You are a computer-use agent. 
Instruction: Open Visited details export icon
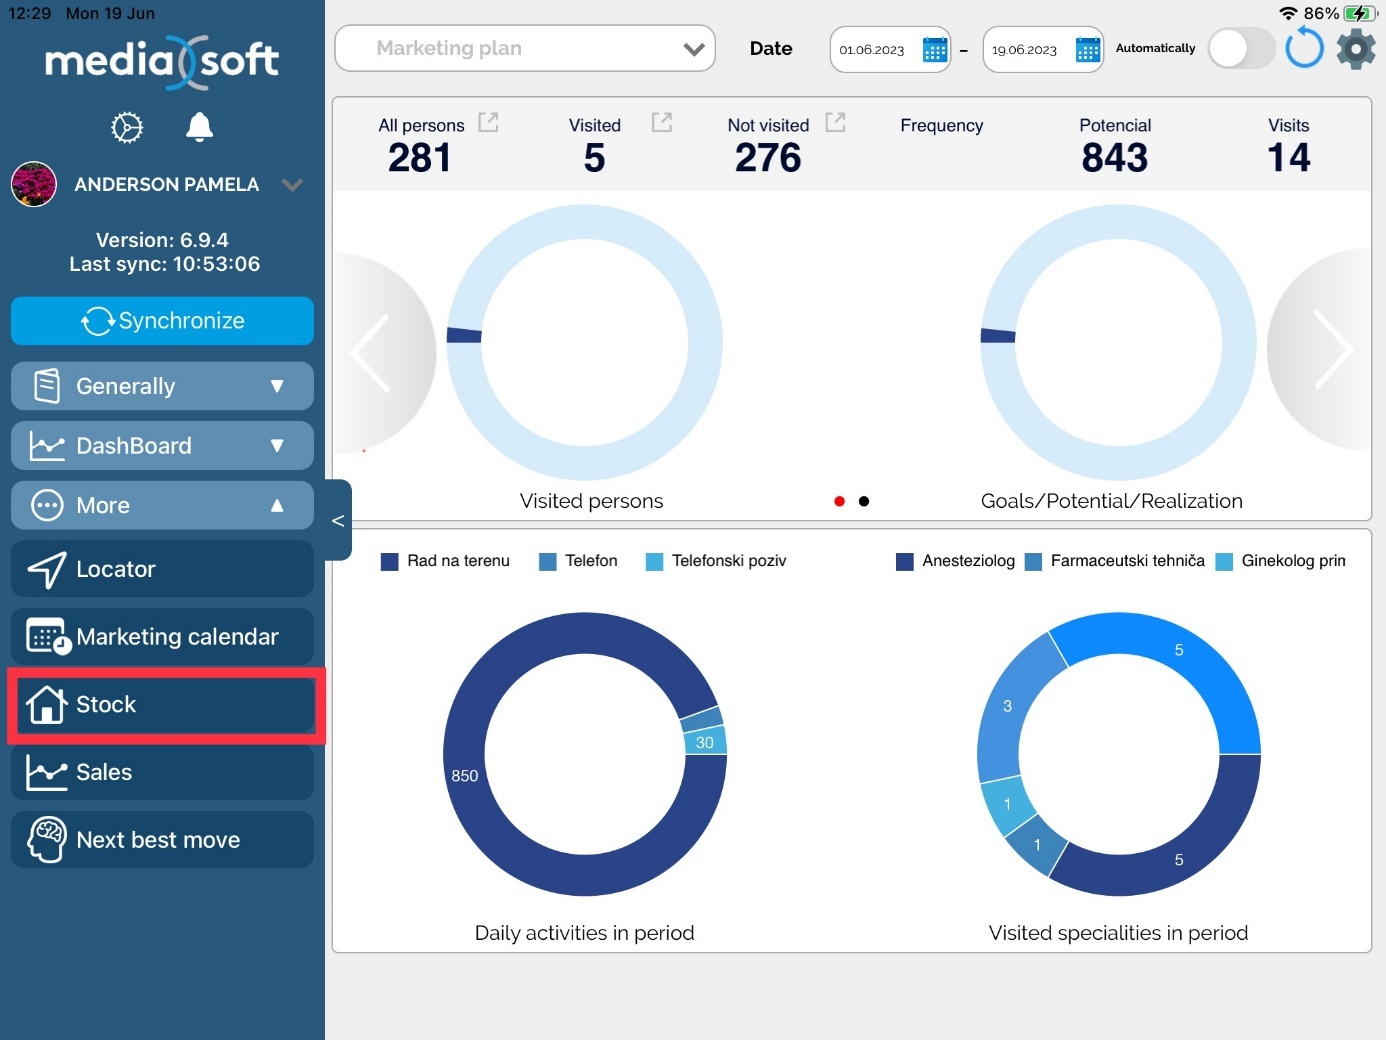click(661, 123)
